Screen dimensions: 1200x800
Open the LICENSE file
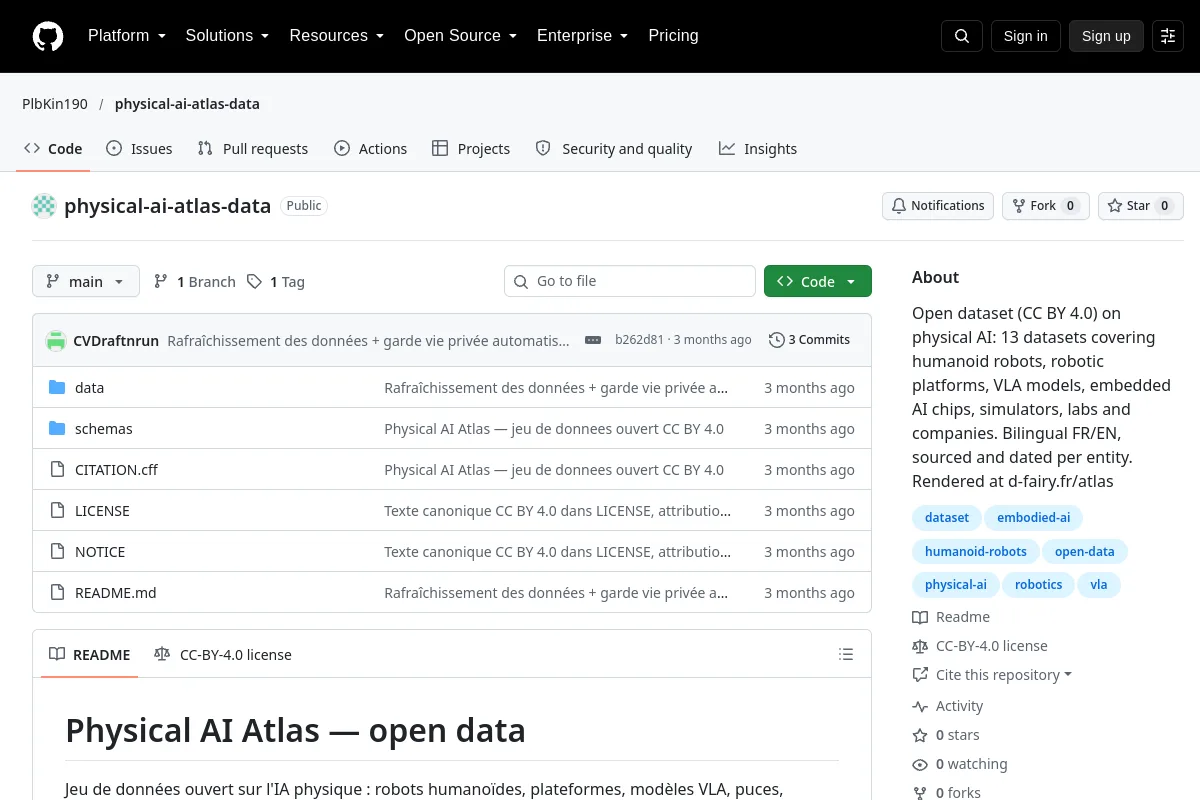tap(102, 511)
